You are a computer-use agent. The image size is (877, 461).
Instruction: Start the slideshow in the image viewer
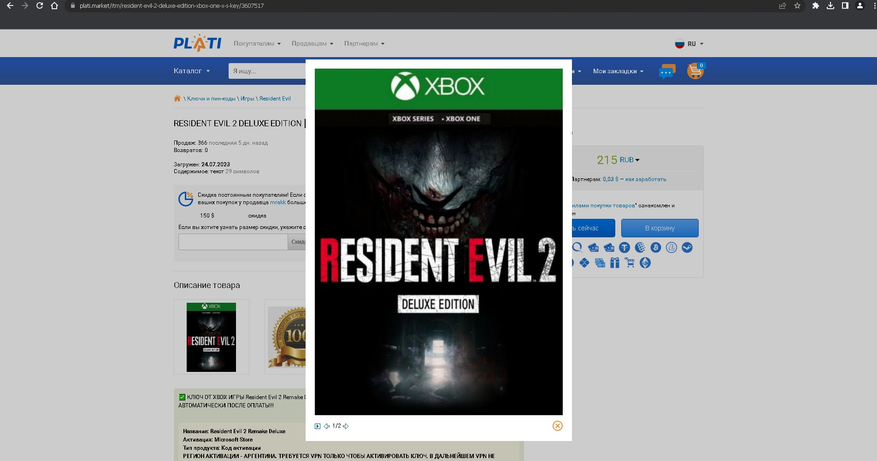pyautogui.click(x=318, y=426)
